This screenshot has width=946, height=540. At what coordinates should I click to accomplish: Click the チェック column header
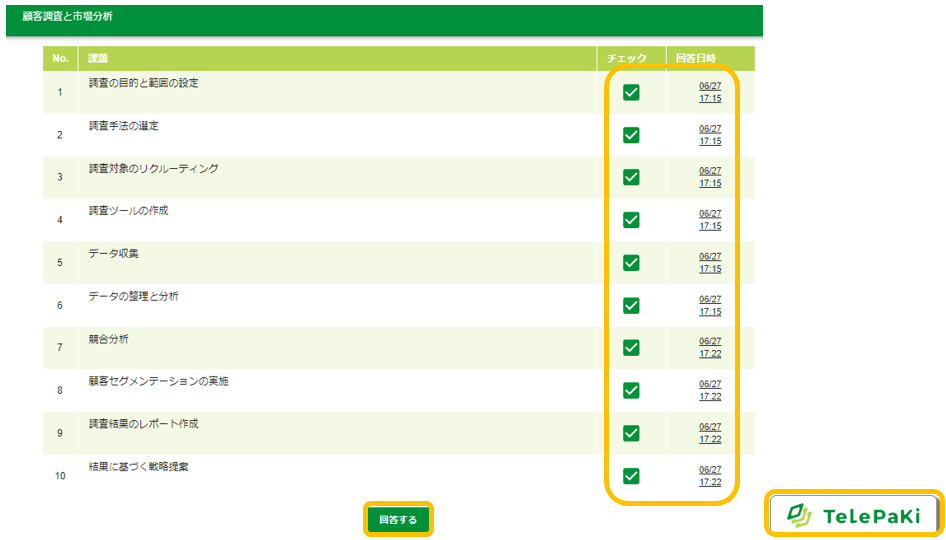pos(627,59)
